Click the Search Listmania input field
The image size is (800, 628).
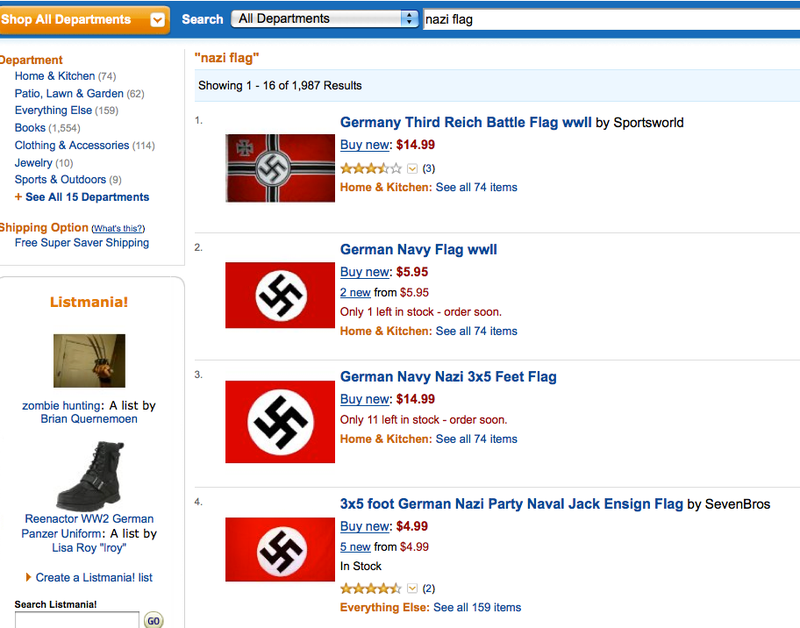[x=77, y=620]
